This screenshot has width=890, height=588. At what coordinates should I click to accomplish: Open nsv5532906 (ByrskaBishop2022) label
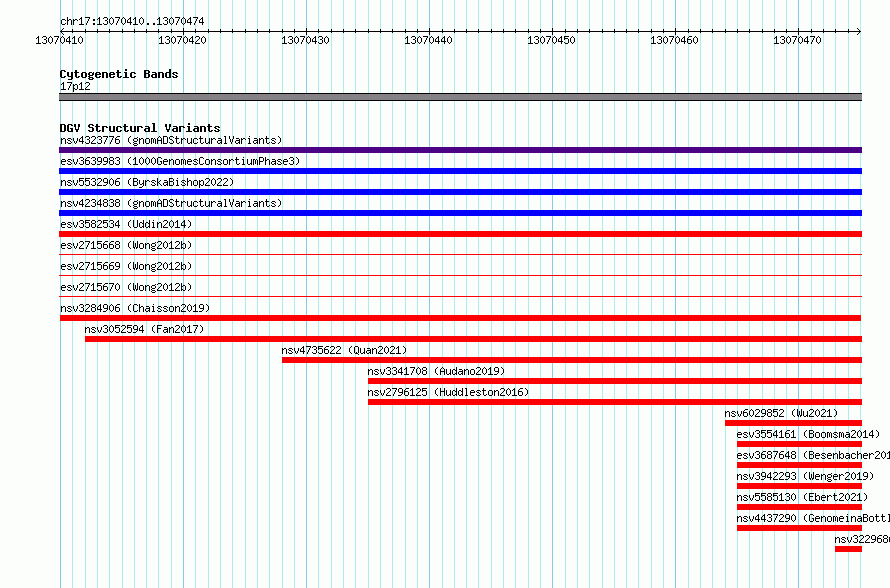[x=147, y=182]
